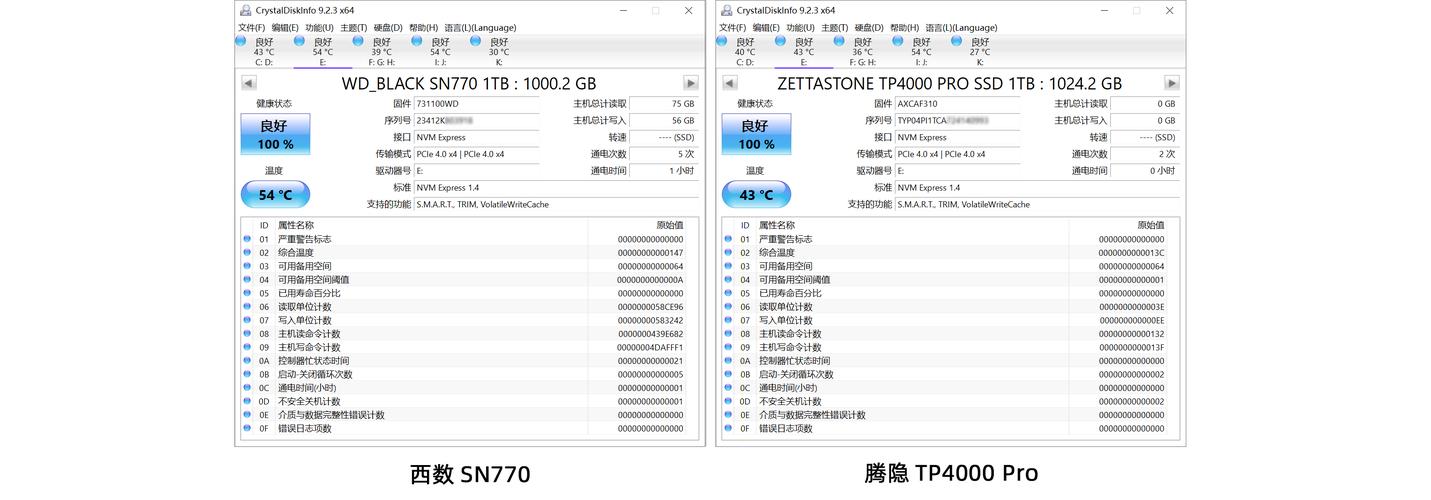Click serial number field in WD_BLACK window
Viewport: 1431px width, 500px height.
coord(476,120)
